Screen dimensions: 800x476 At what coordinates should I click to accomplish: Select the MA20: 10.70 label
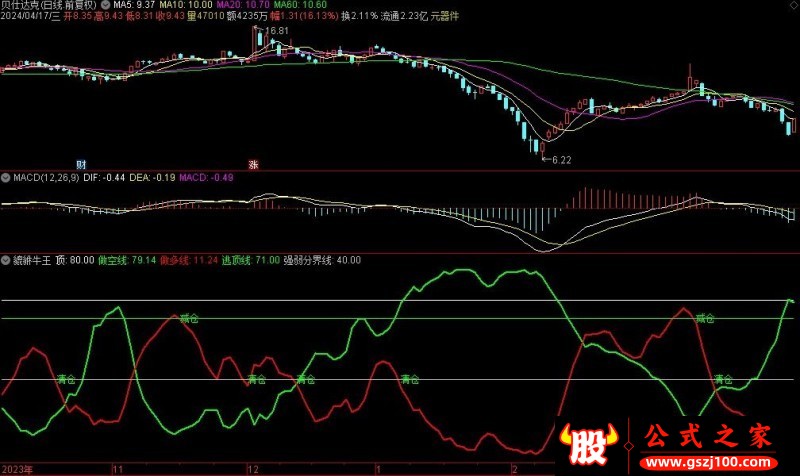tap(243, 5)
